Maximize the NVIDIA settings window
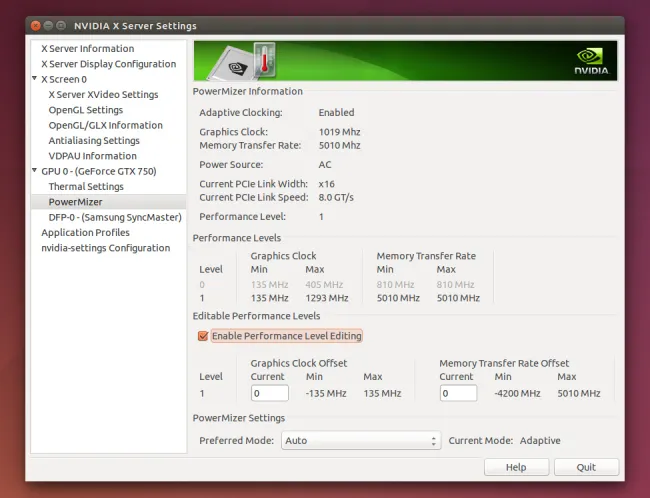 (61, 26)
